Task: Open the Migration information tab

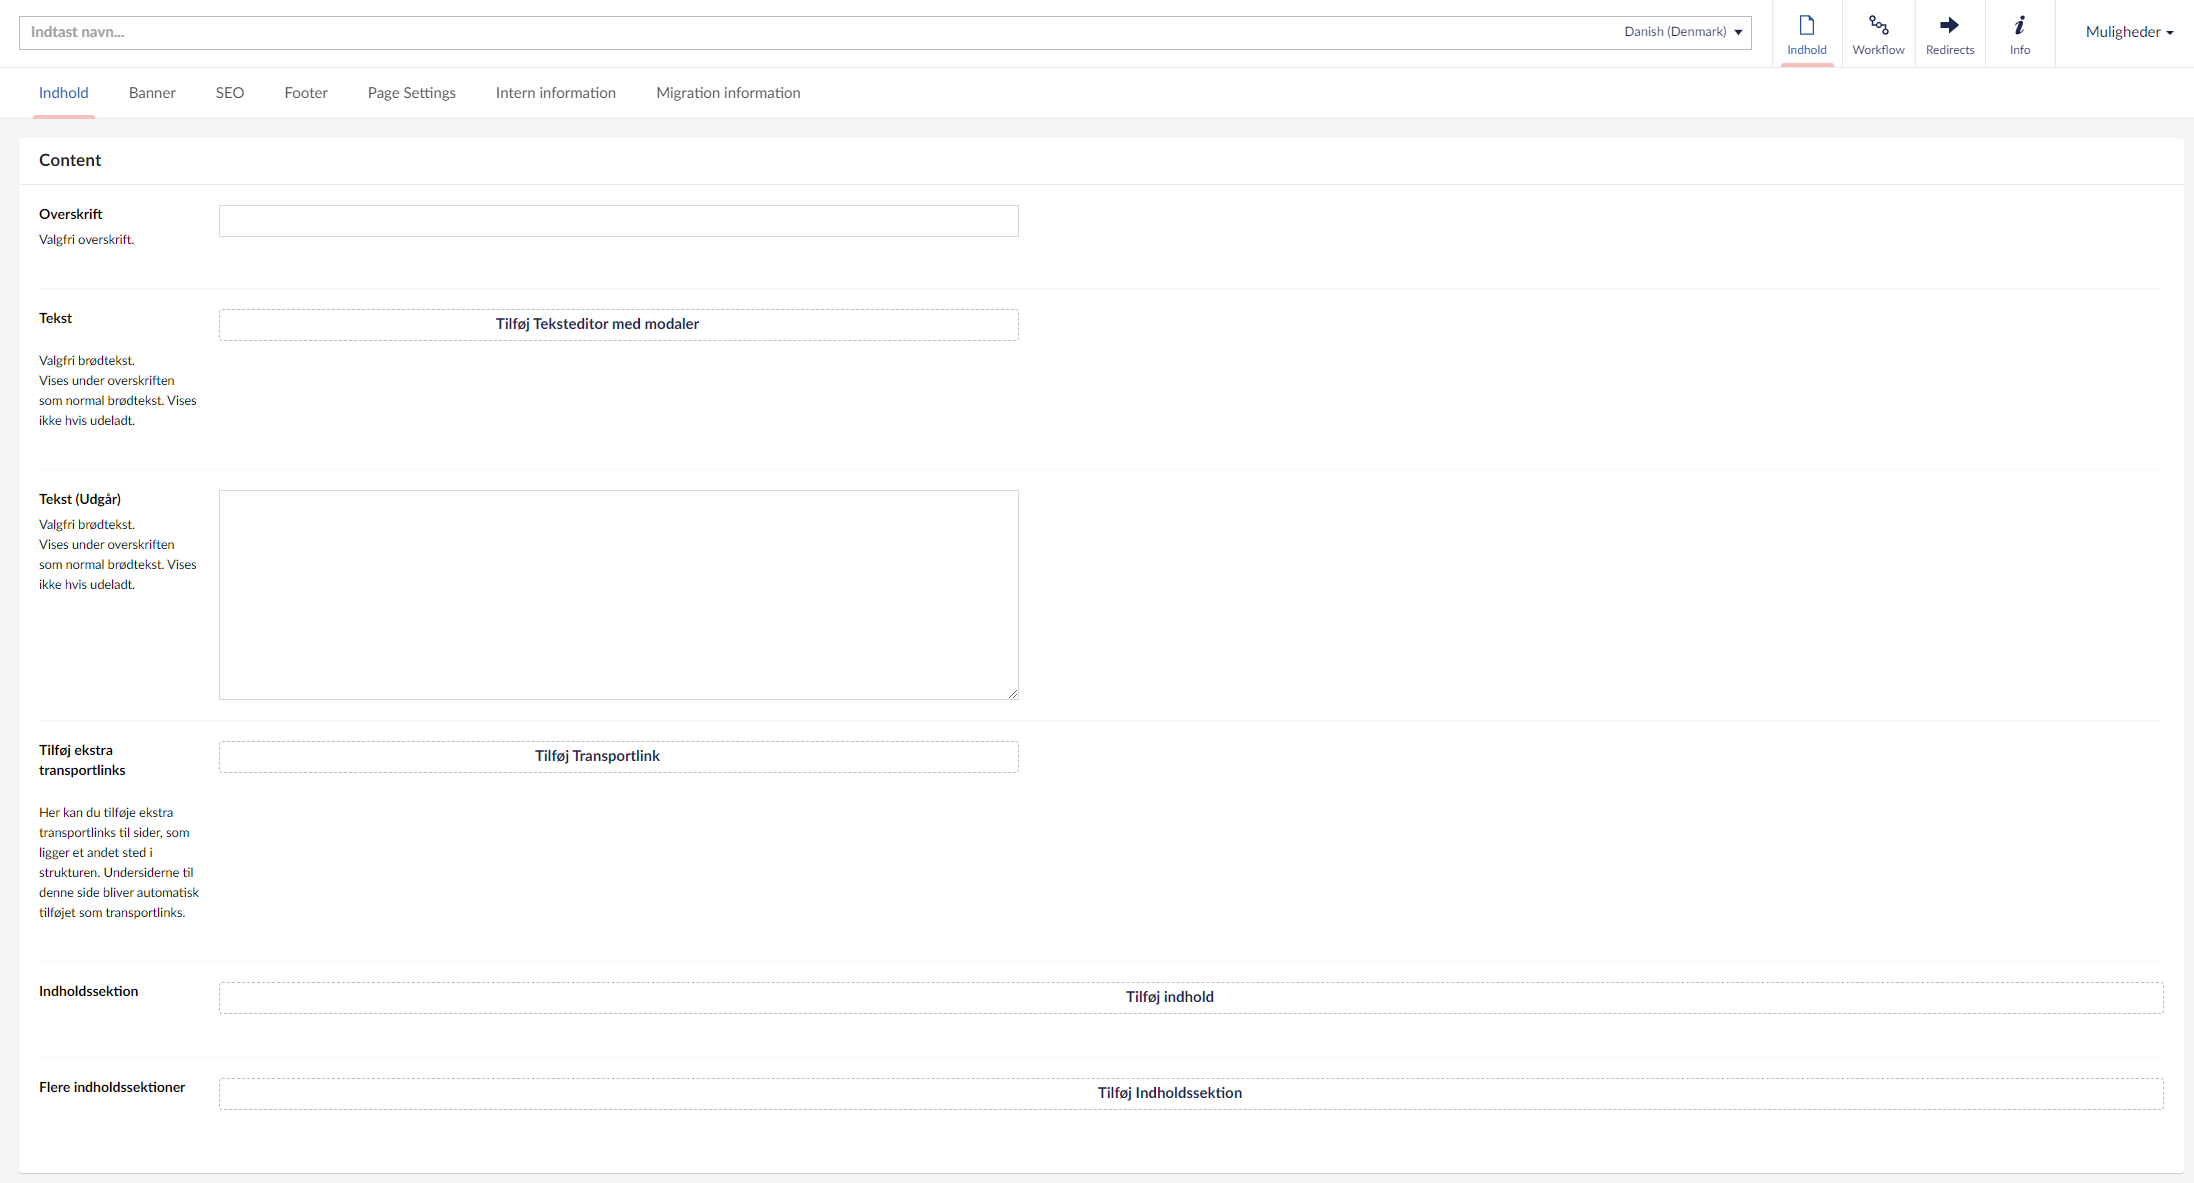Action: click(x=728, y=93)
